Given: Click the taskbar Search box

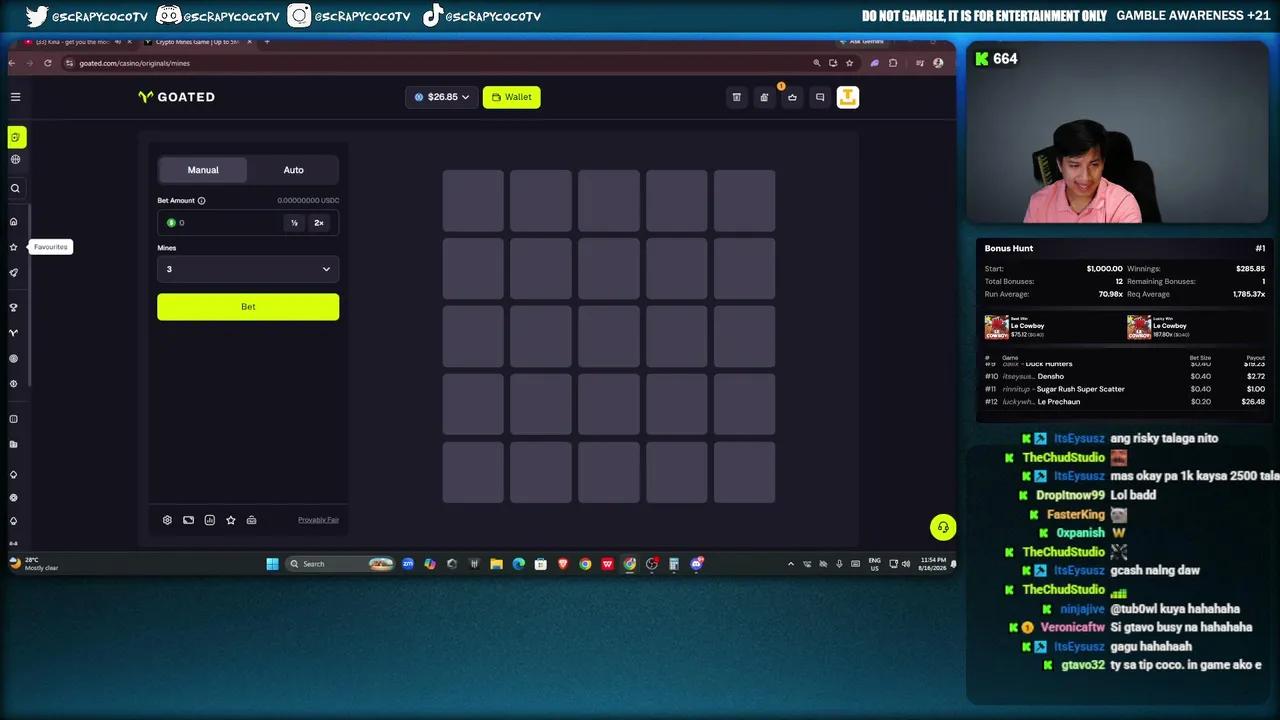Looking at the screenshot, I should click(x=340, y=564).
